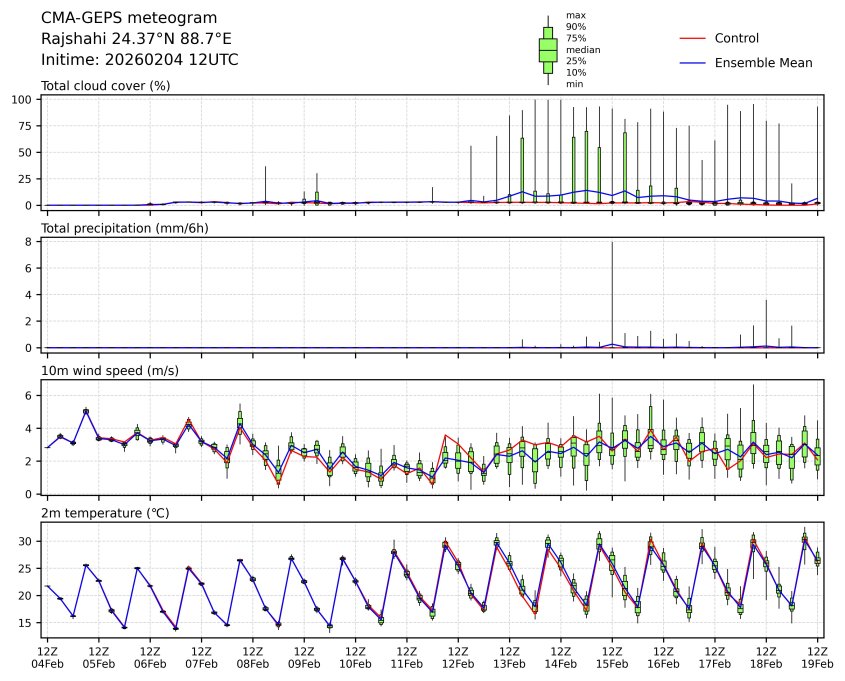
Task: Select the Total precipitation (mm/6h) panel title
Action: pyautogui.click(x=124, y=229)
